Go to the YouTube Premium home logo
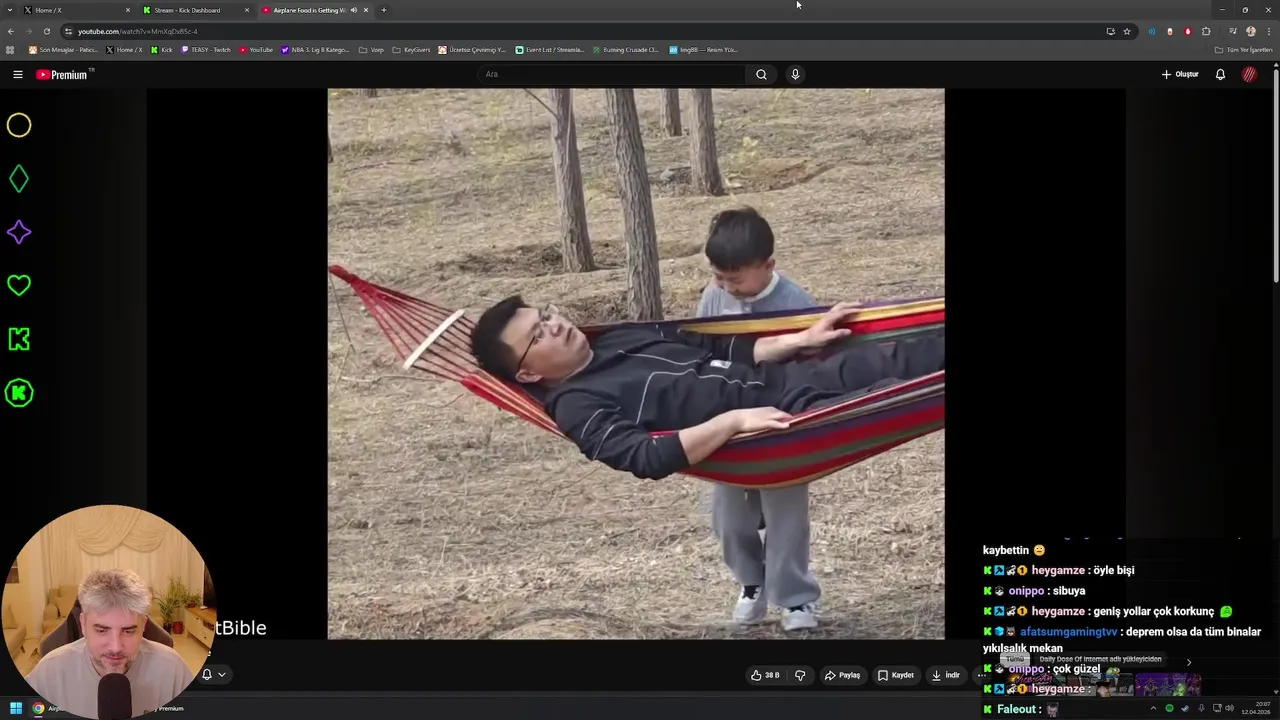Viewport: 1280px width, 720px height. 64,74
